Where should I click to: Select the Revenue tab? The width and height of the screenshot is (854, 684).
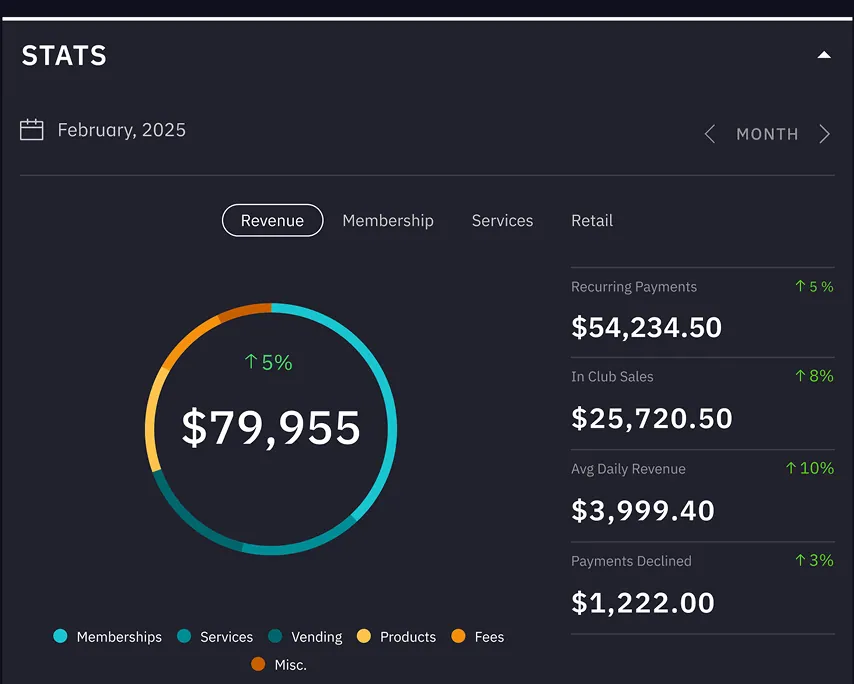272,221
